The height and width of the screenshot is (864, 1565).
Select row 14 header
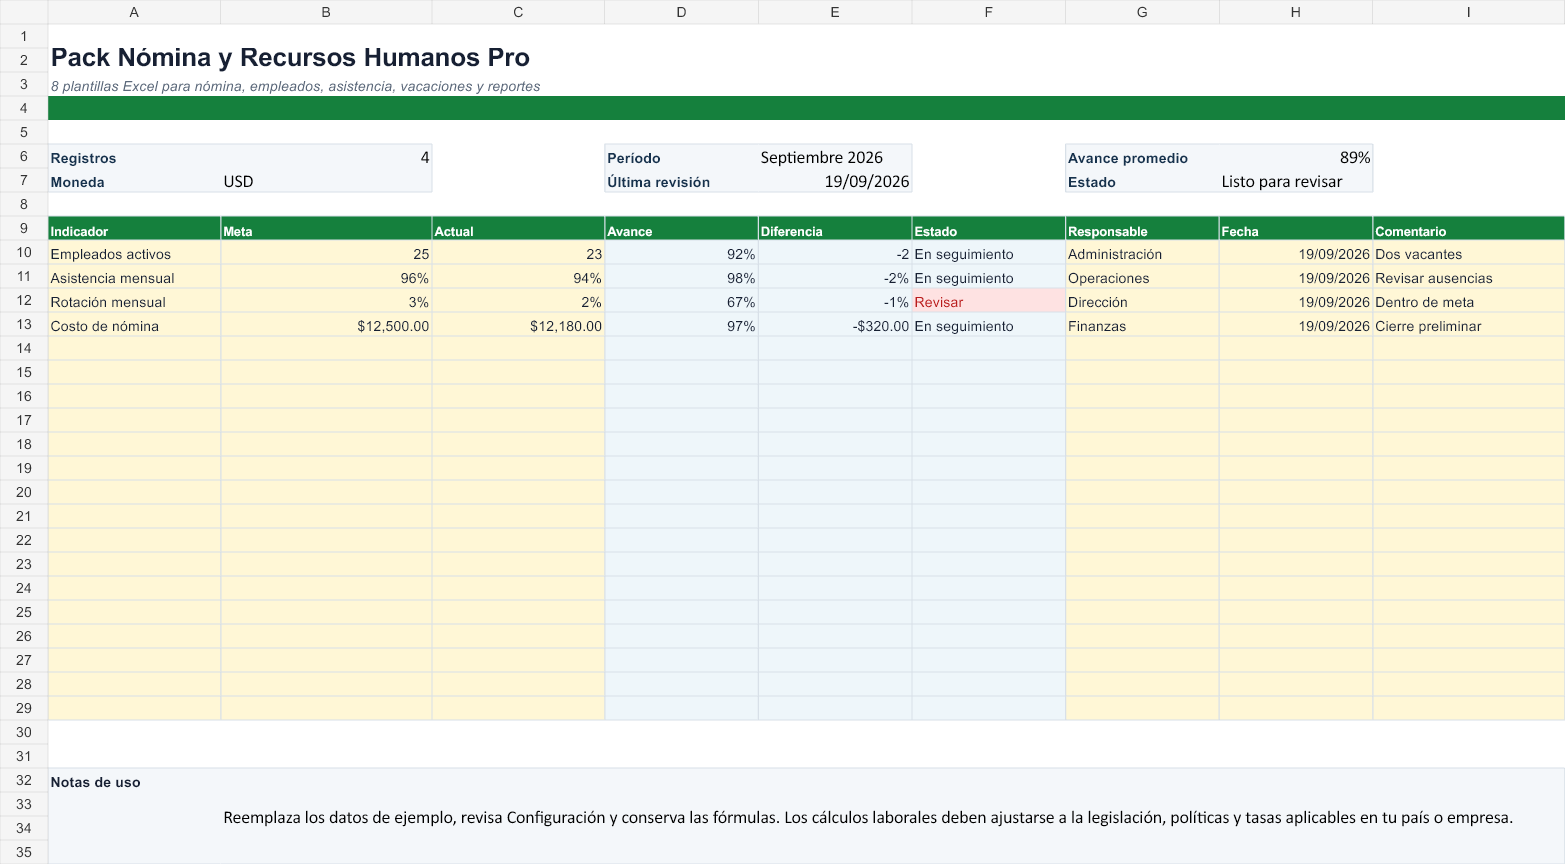point(24,348)
